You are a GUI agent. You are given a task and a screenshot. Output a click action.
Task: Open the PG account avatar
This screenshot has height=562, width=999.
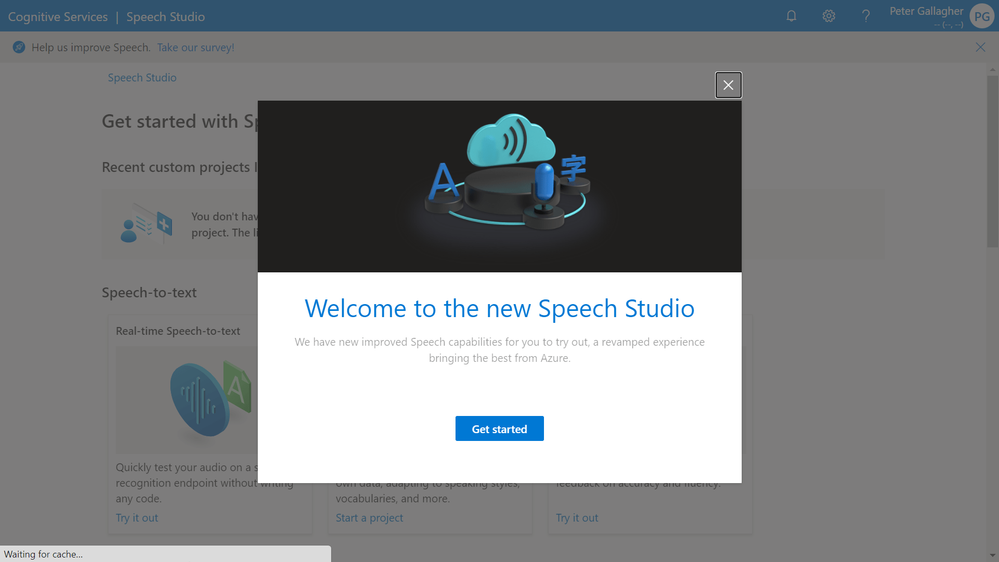tap(981, 16)
